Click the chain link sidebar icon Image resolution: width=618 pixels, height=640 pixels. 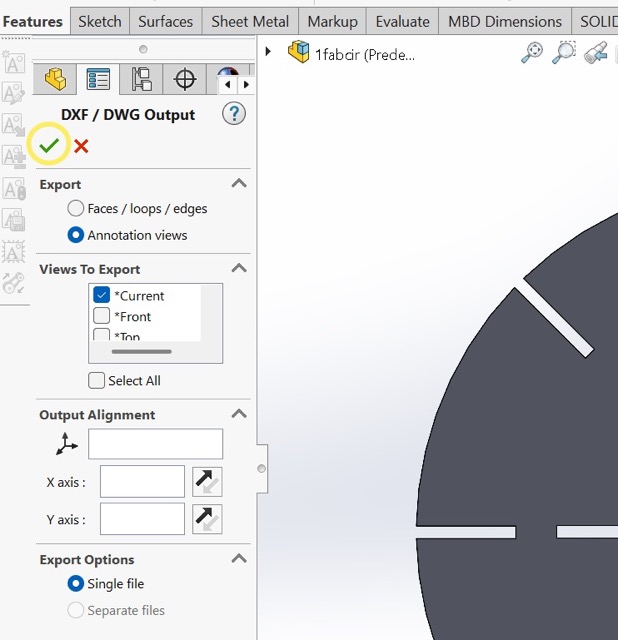(13, 282)
